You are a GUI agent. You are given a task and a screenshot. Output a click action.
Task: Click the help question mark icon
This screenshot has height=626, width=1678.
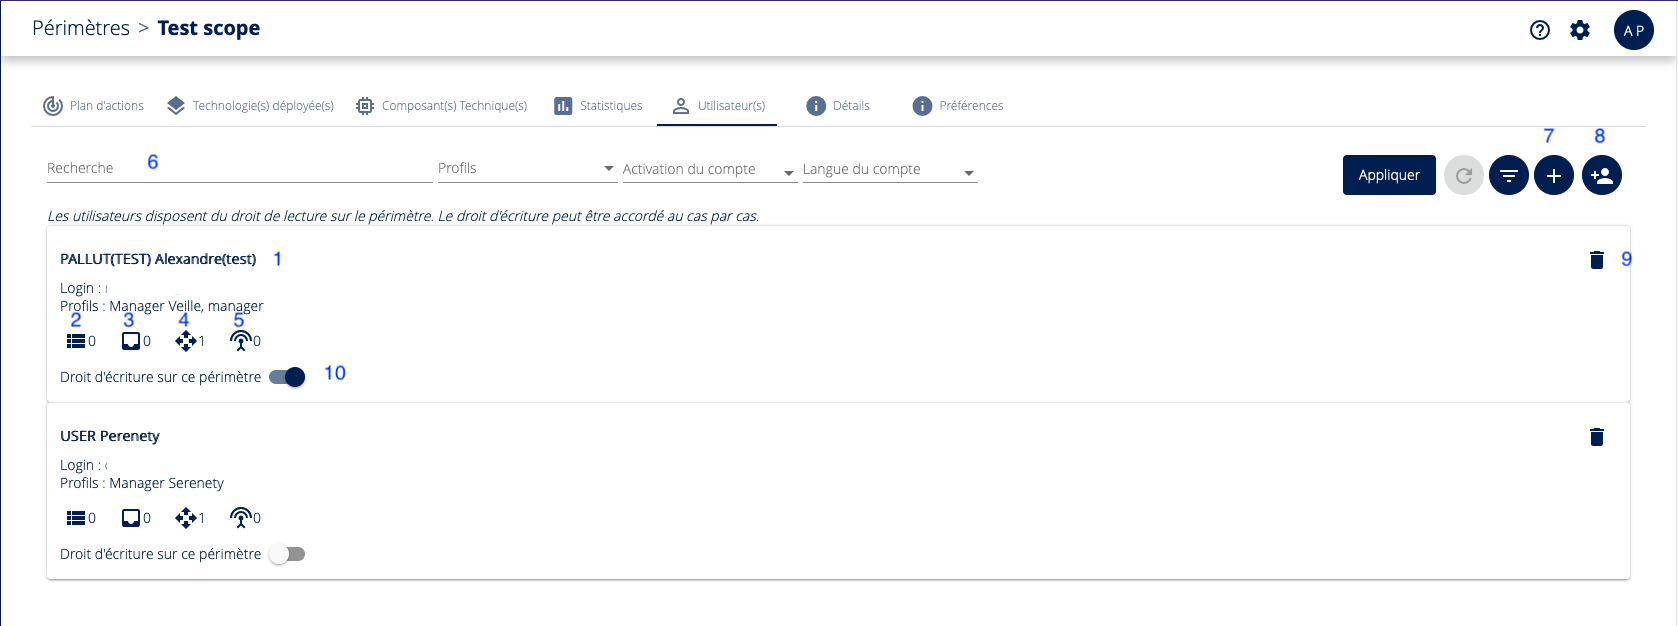(x=1540, y=30)
